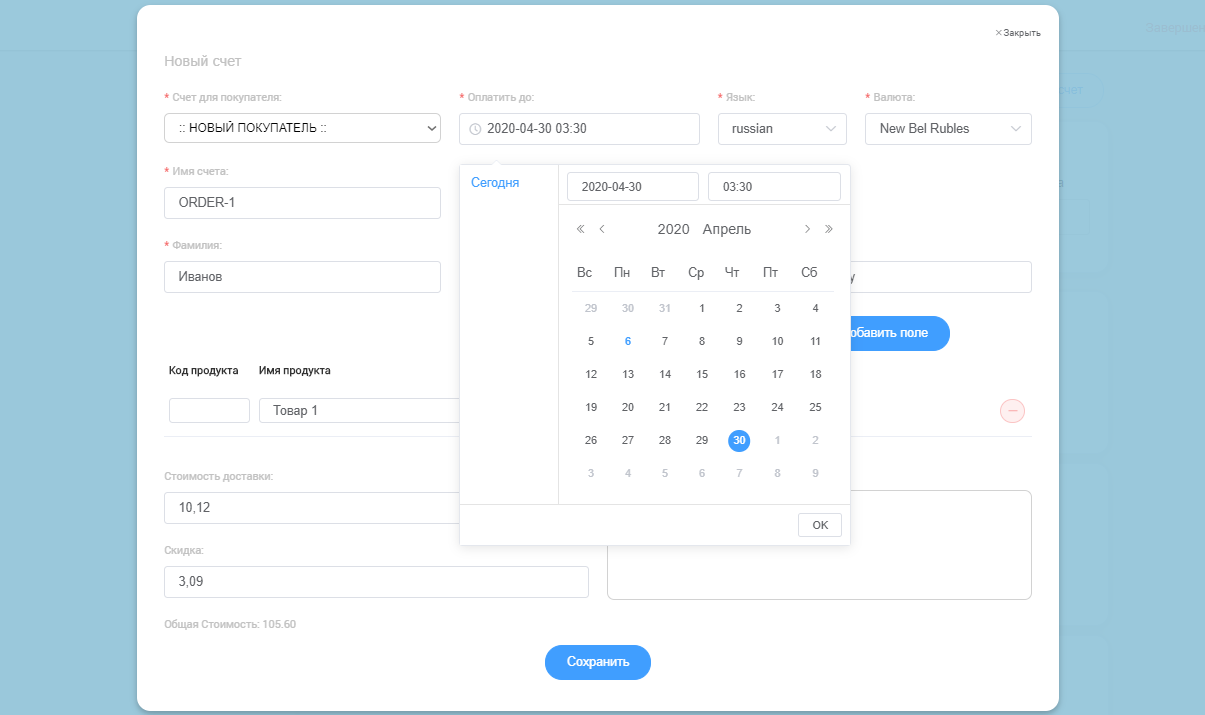
Task: Pick April 15 in the calendar
Action: 702,374
